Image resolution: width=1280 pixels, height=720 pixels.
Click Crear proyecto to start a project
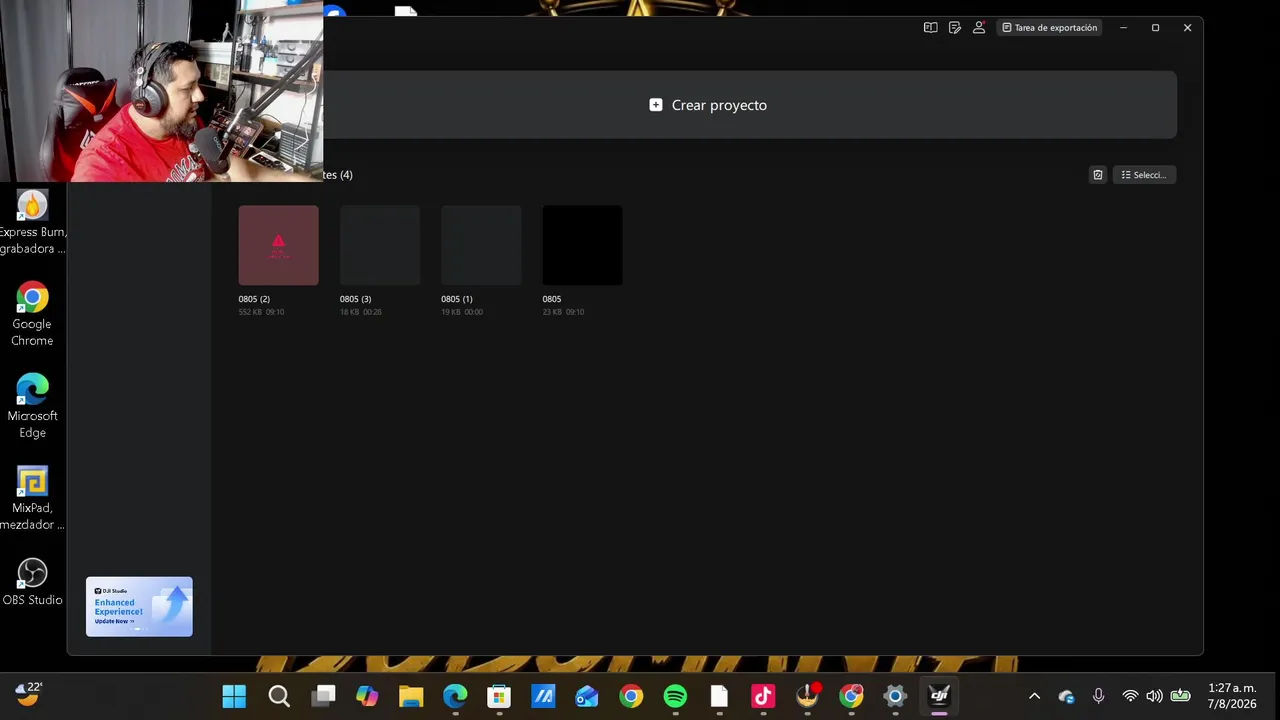click(708, 105)
